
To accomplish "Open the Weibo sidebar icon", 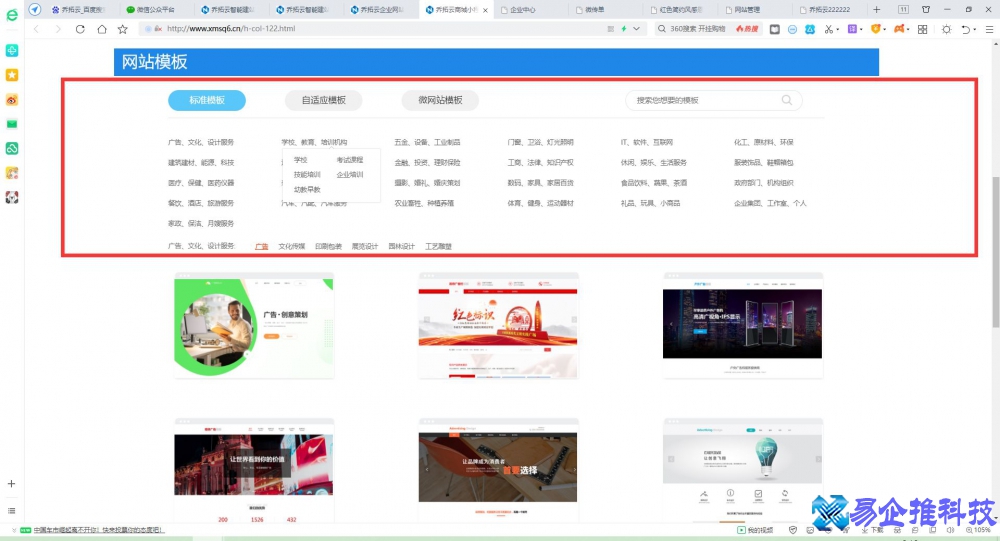I will [11, 100].
